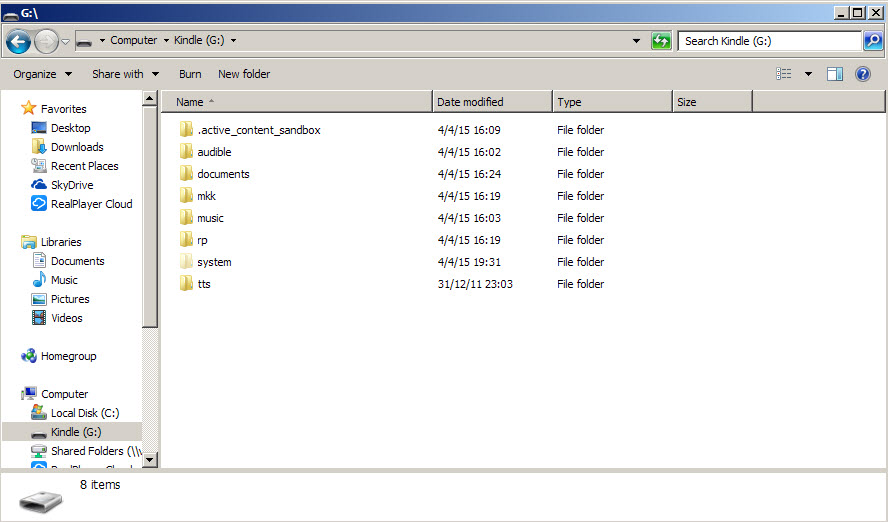888x522 pixels.
Task: Click Burn in the toolbar
Action: 190,74
